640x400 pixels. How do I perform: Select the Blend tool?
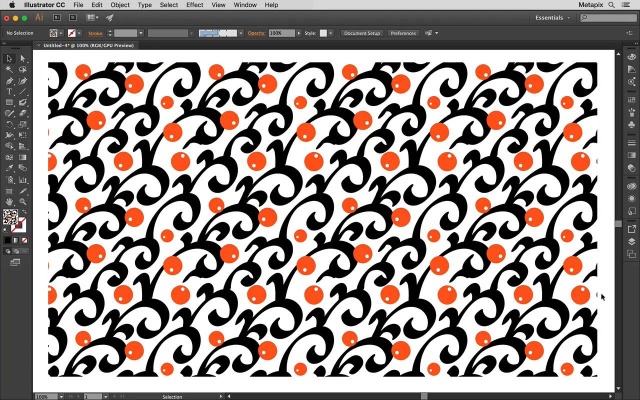tap(22, 169)
